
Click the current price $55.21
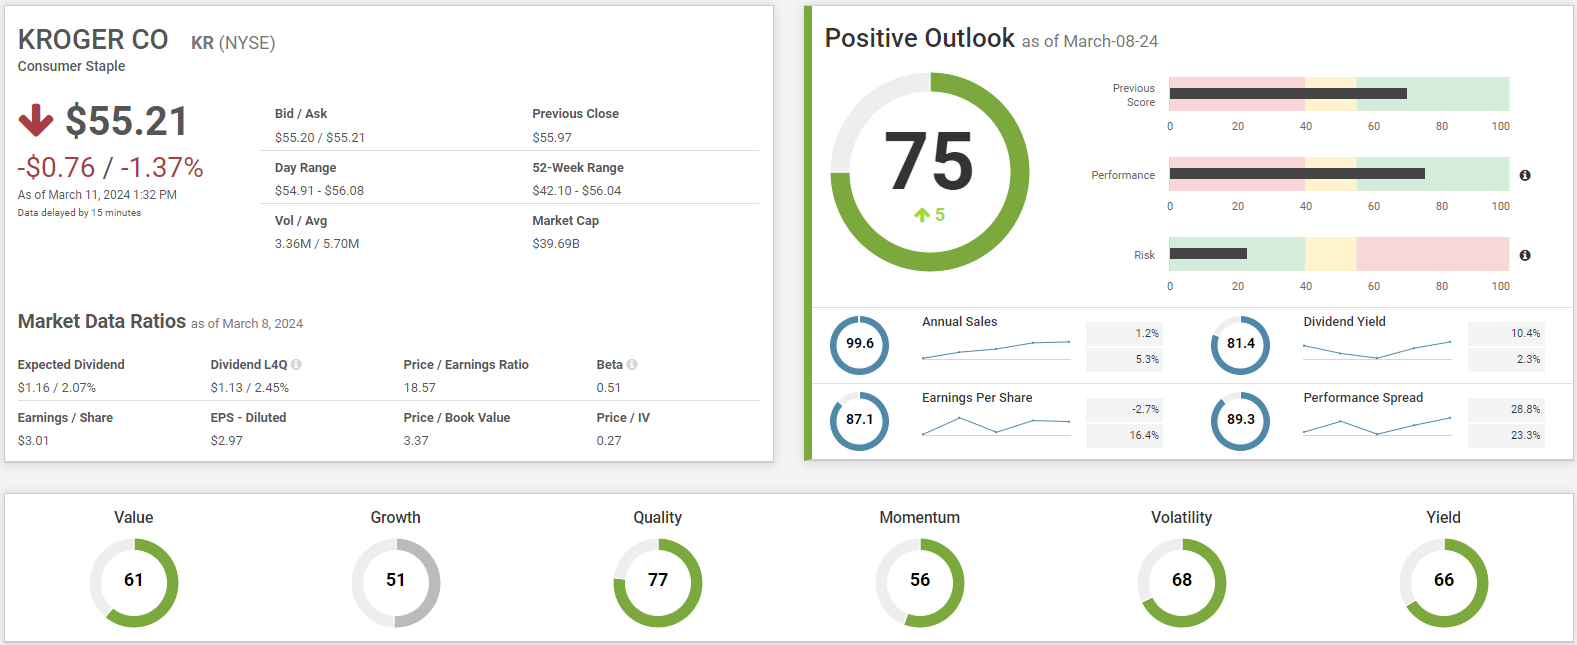pyautogui.click(x=127, y=121)
